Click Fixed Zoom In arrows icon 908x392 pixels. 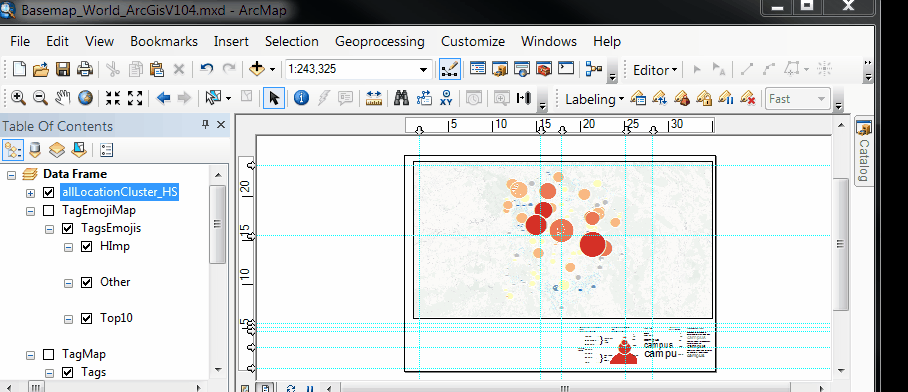pyautogui.click(x=113, y=98)
